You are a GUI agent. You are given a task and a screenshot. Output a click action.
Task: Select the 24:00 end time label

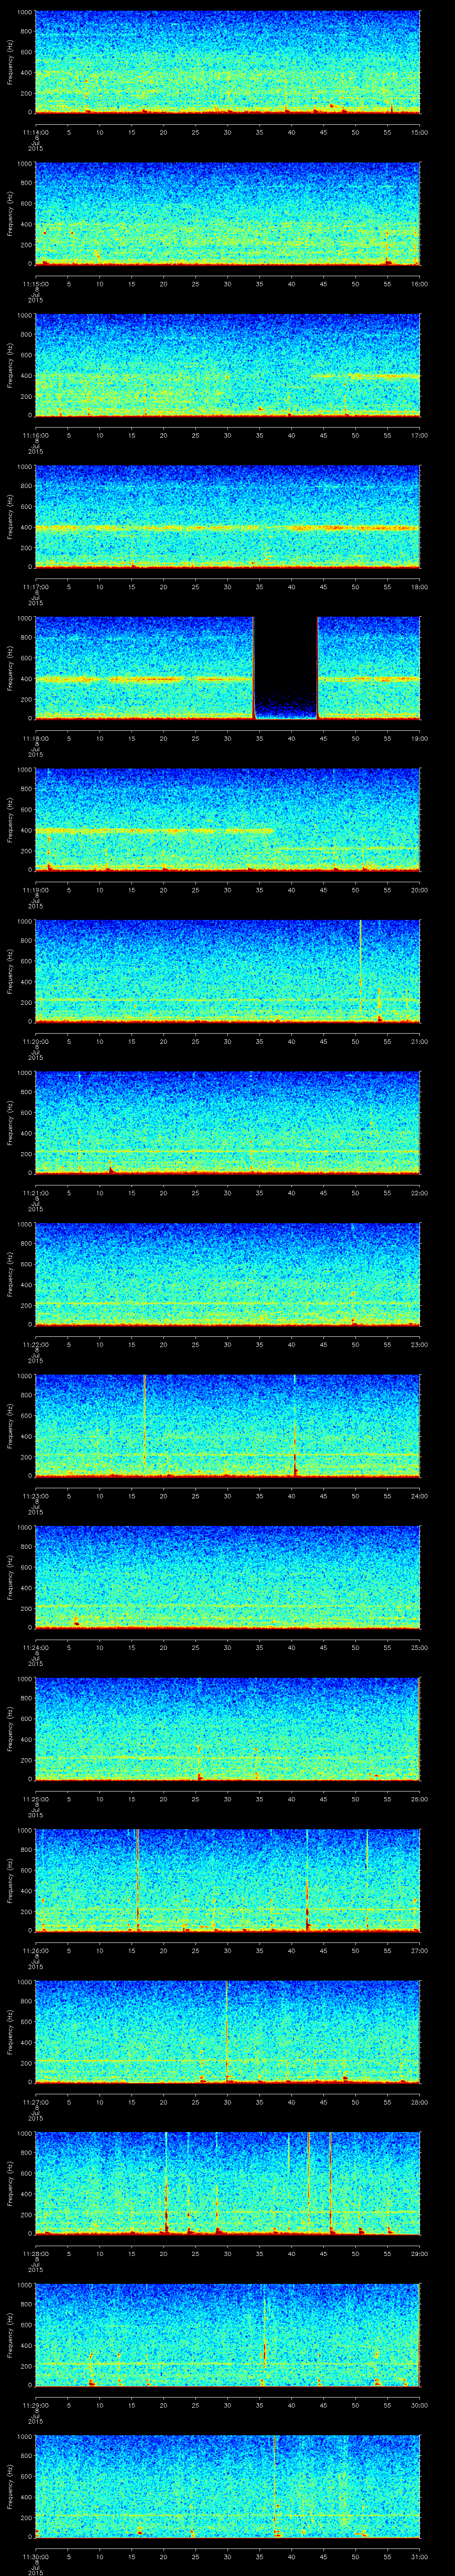(420, 1495)
